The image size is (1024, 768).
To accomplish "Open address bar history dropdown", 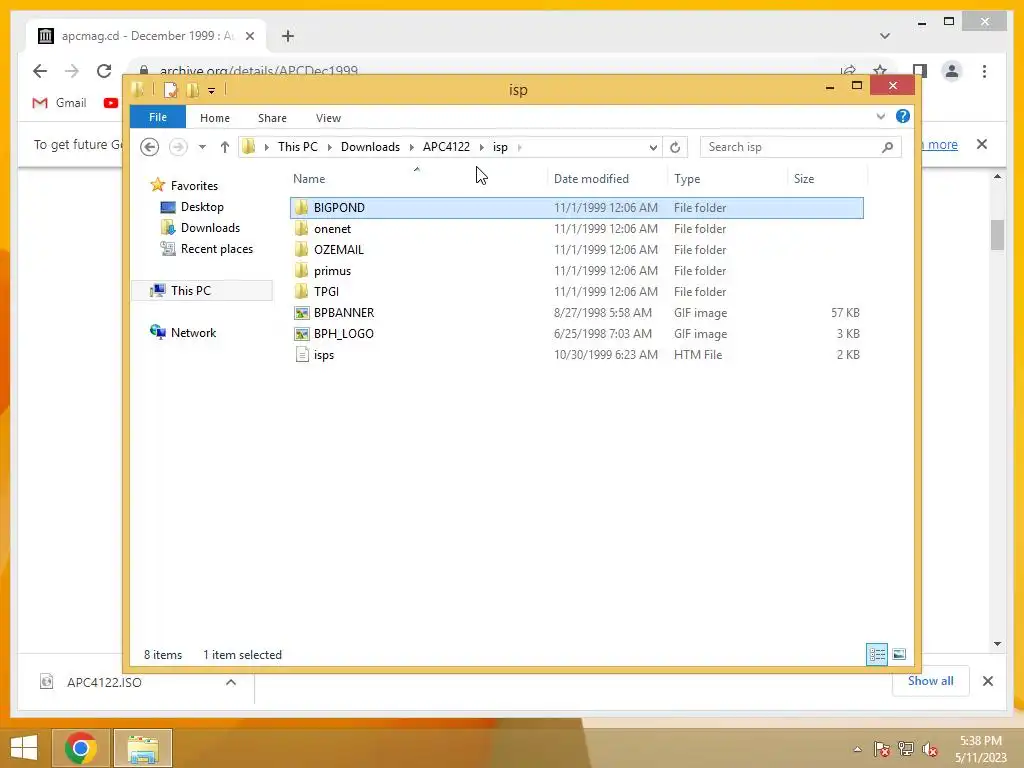I will tap(653, 148).
